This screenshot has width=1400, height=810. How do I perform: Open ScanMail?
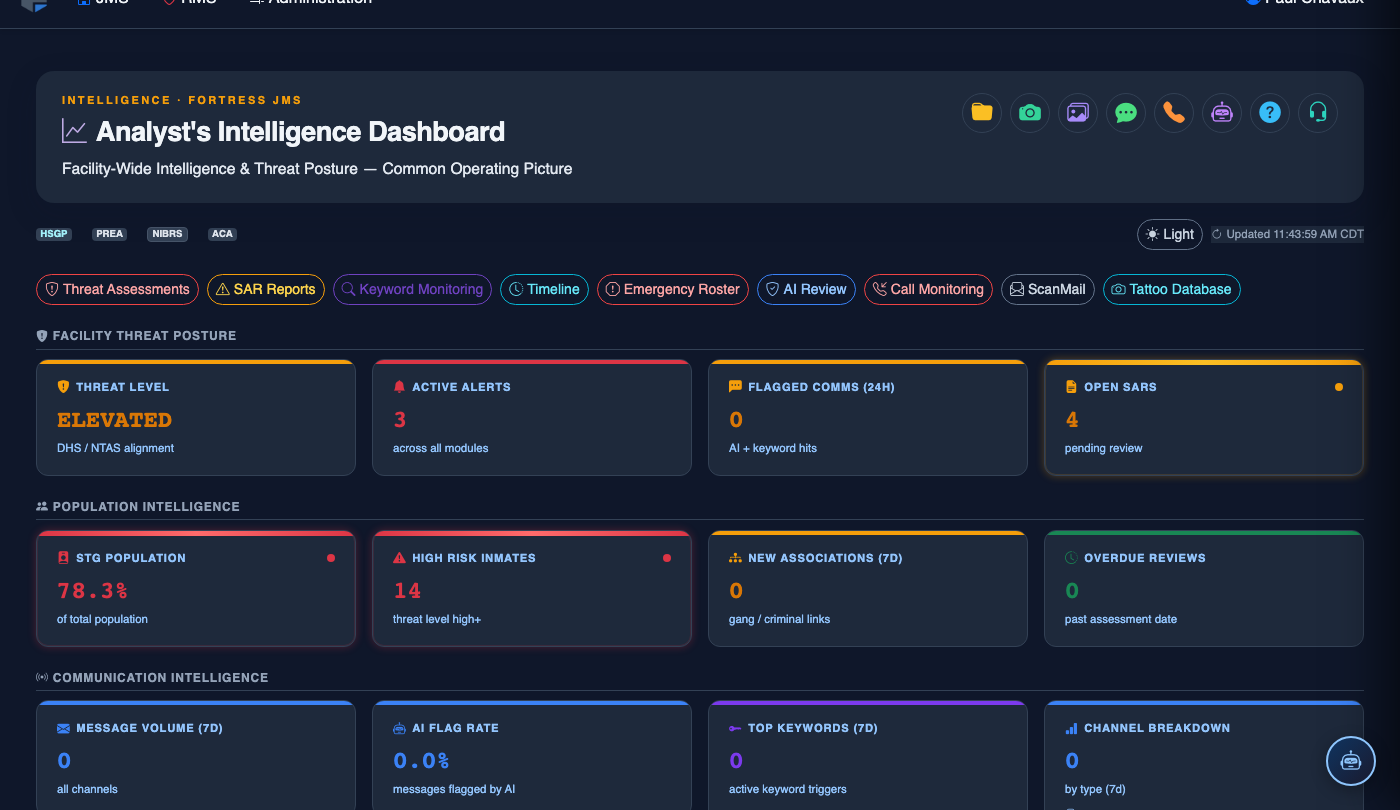coord(1048,289)
